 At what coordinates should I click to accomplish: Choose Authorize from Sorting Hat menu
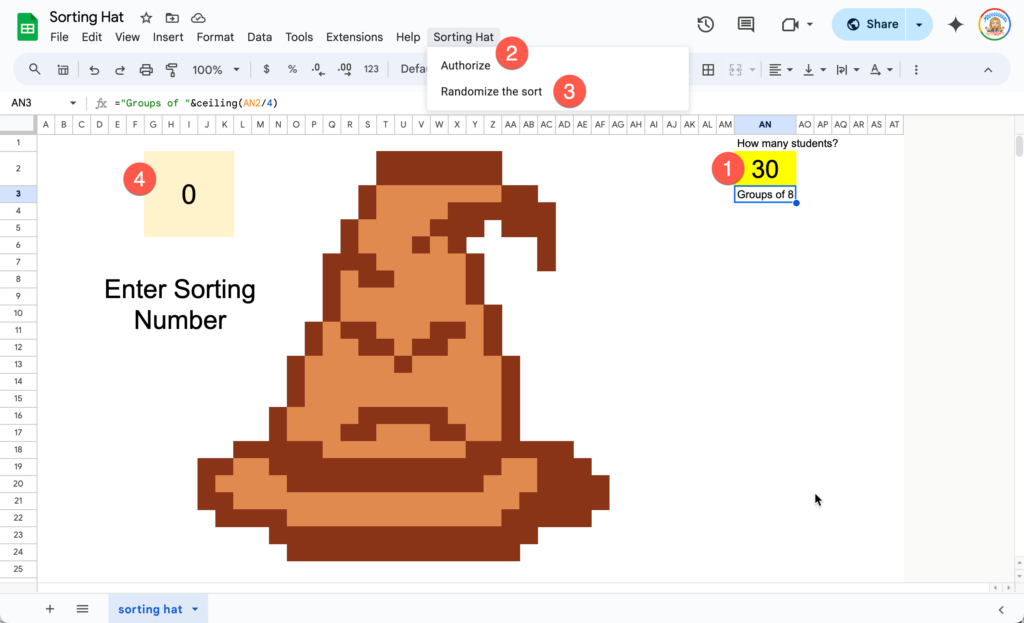466,65
